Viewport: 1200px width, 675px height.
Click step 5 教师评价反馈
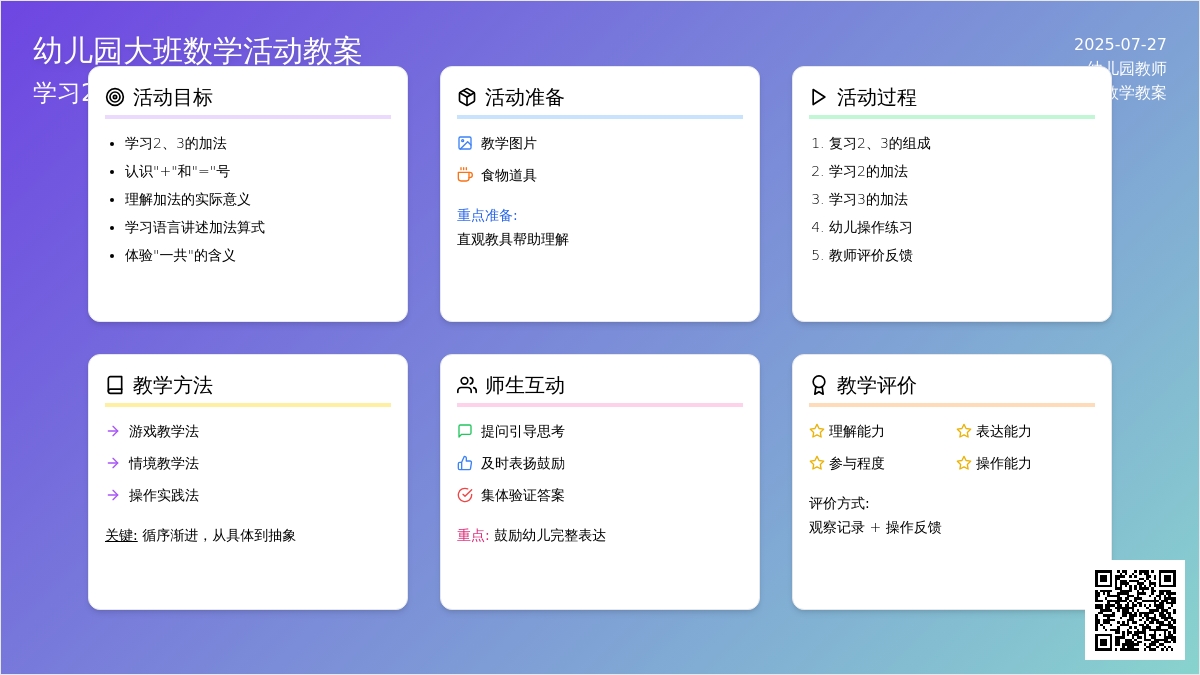(x=871, y=255)
